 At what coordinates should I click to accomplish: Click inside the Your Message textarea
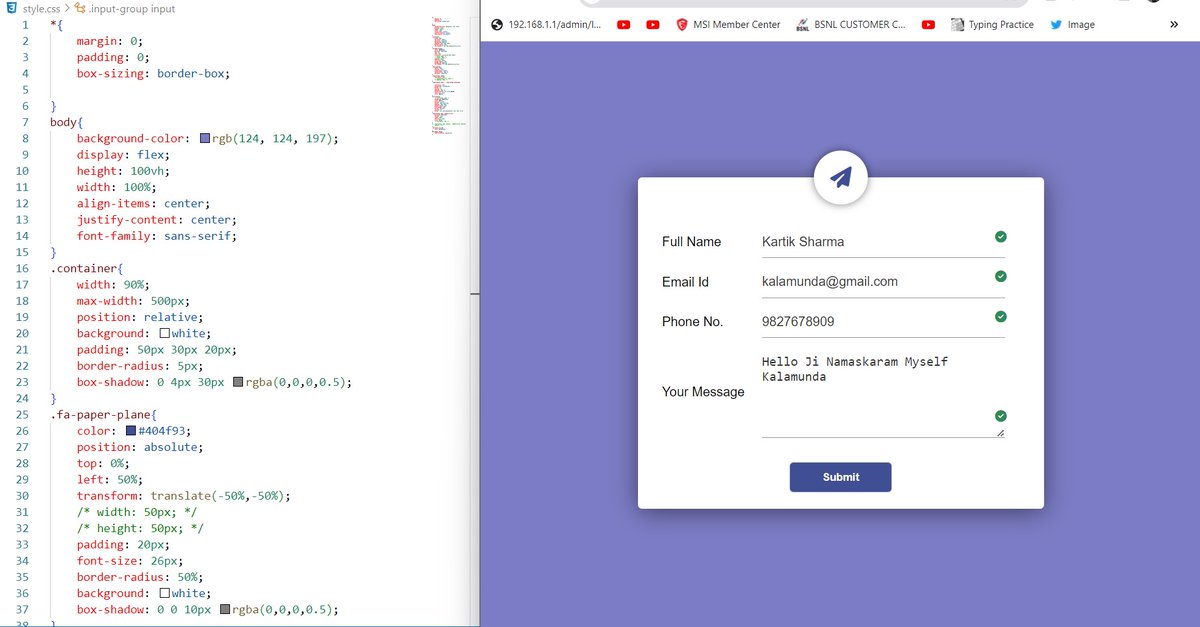883,392
